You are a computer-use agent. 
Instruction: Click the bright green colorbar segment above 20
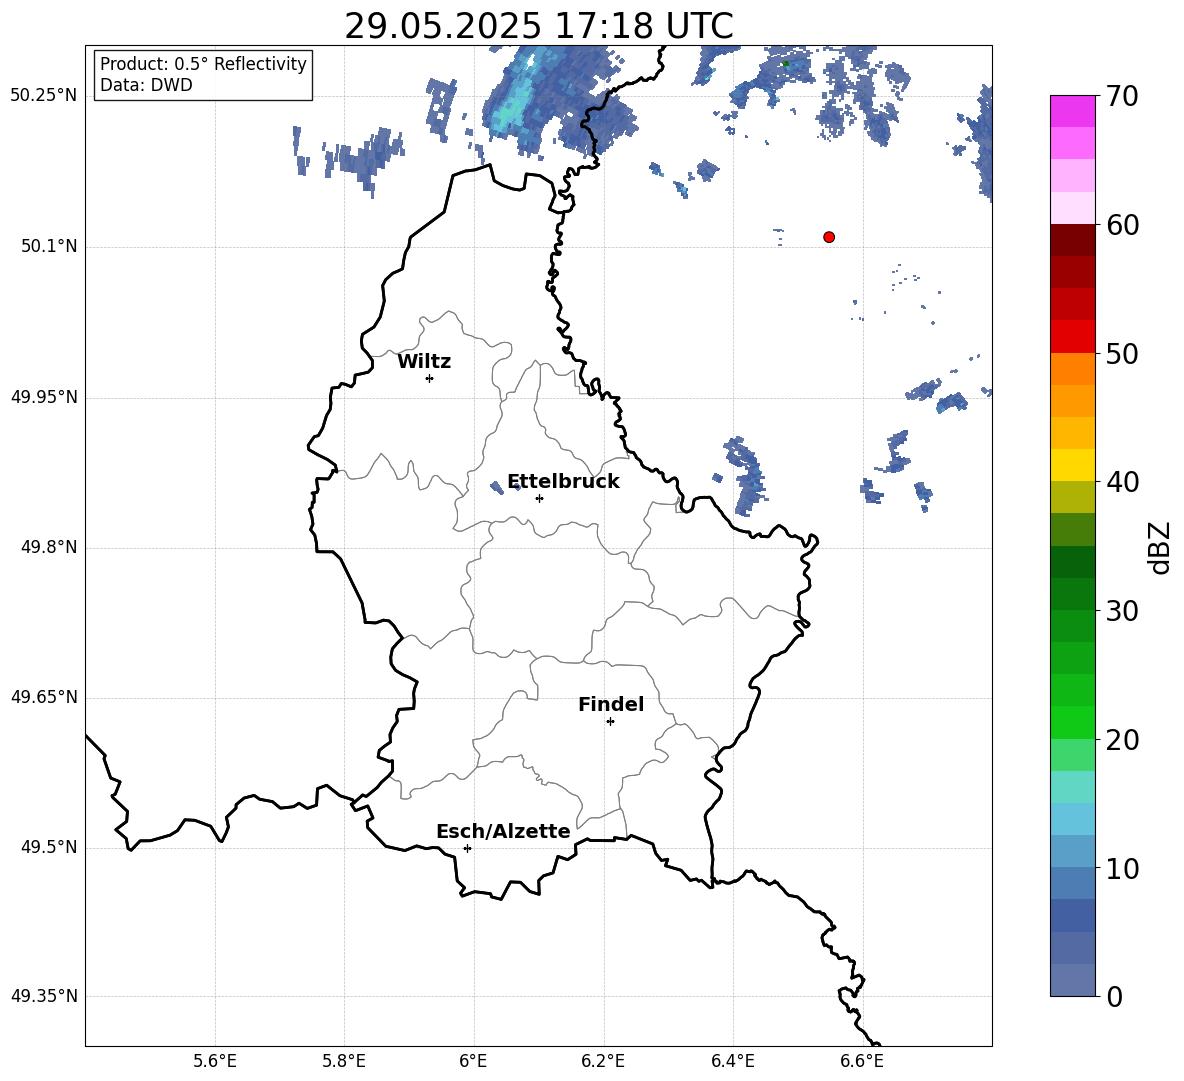pyautogui.click(x=1072, y=722)
